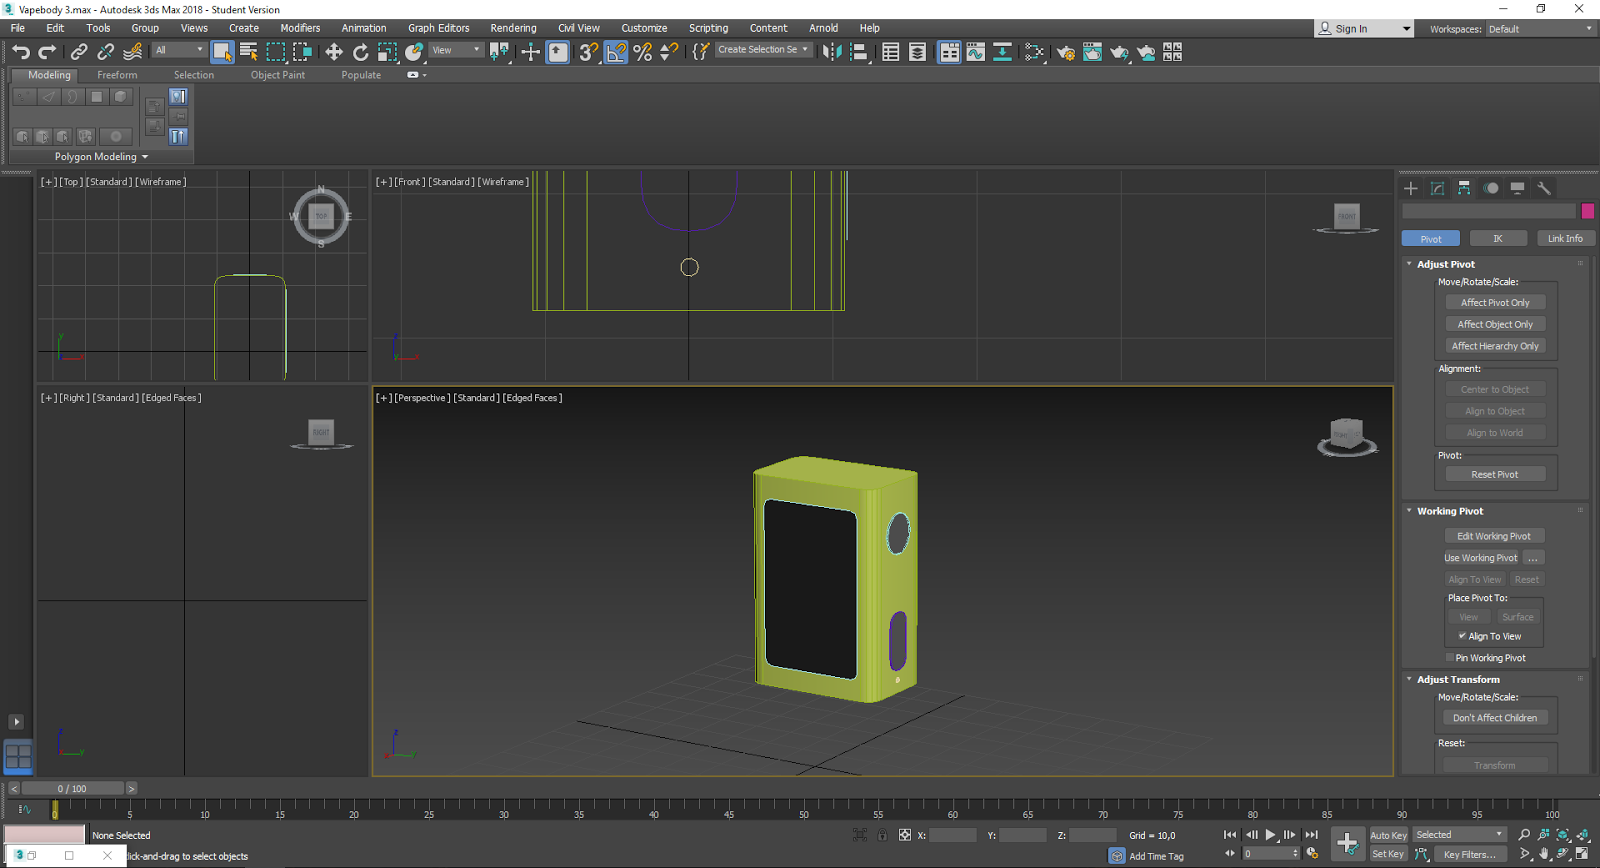Open Render Setup teapot icon
The width and height of the screenshot is (1600, 868).
(1066, 52)
